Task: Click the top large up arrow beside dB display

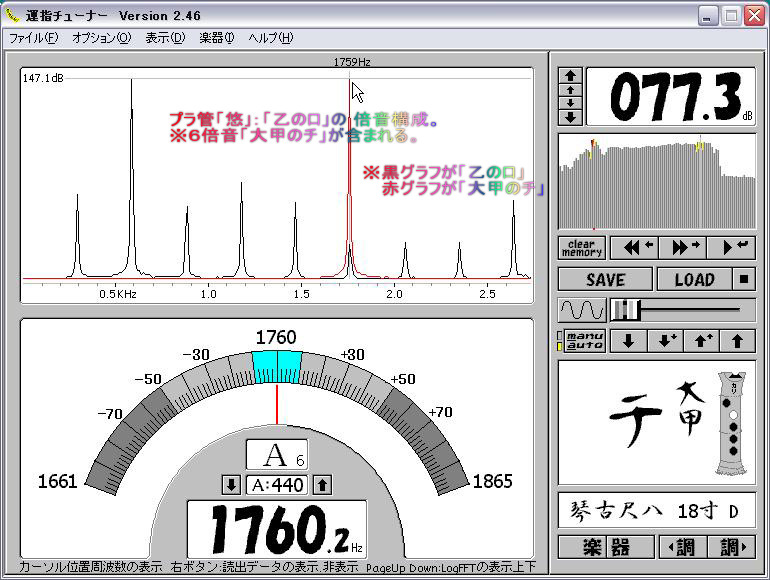Action: 570,76
